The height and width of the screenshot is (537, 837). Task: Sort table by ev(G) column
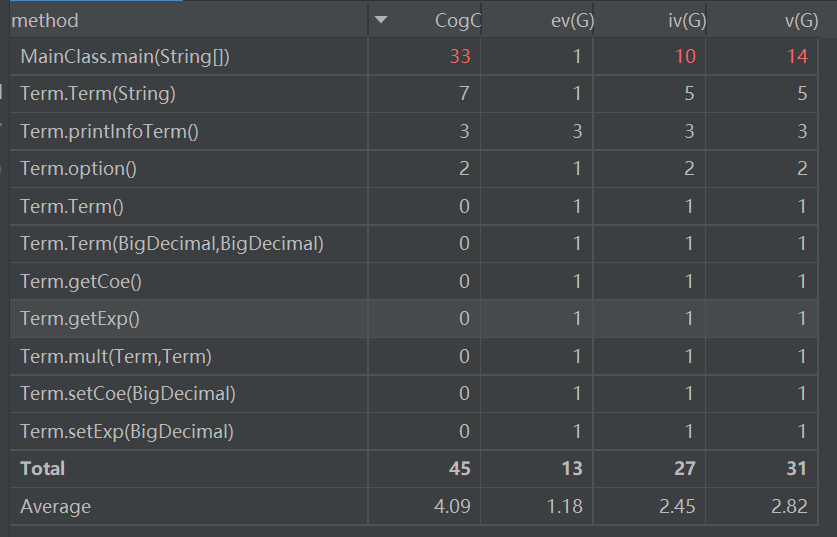[560, 20]
